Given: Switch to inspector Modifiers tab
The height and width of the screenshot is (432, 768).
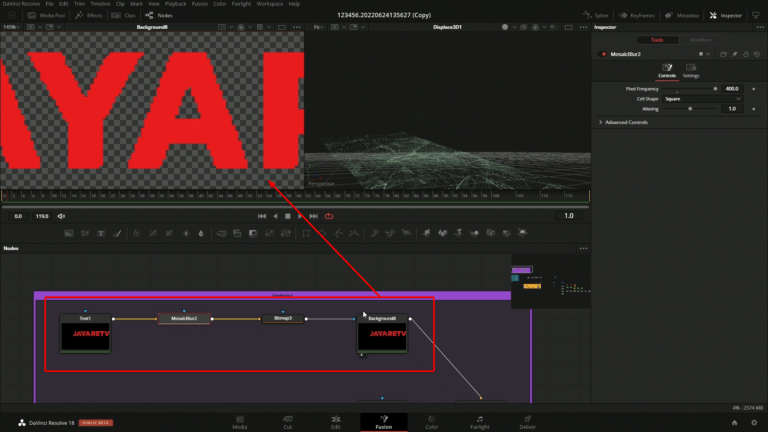Looking at the screenshot, I should point(700,40).
